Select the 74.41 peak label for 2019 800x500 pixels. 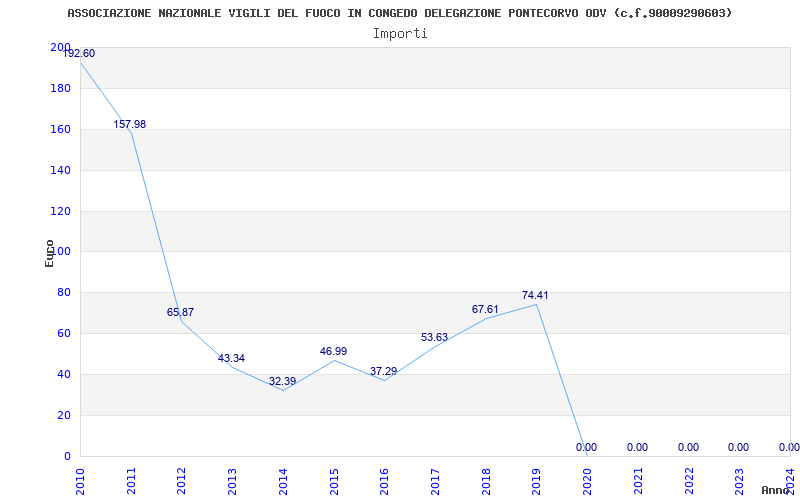tap(535, 295)
